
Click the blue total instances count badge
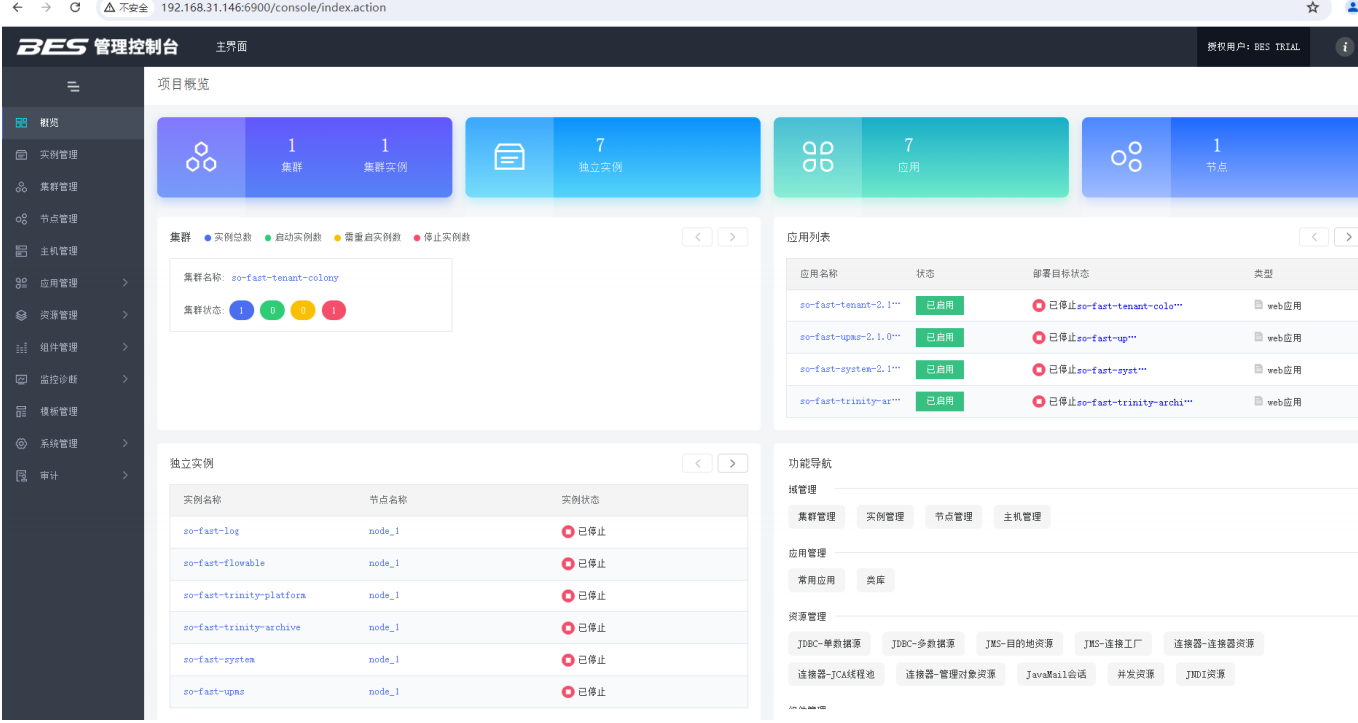[241, 311]
